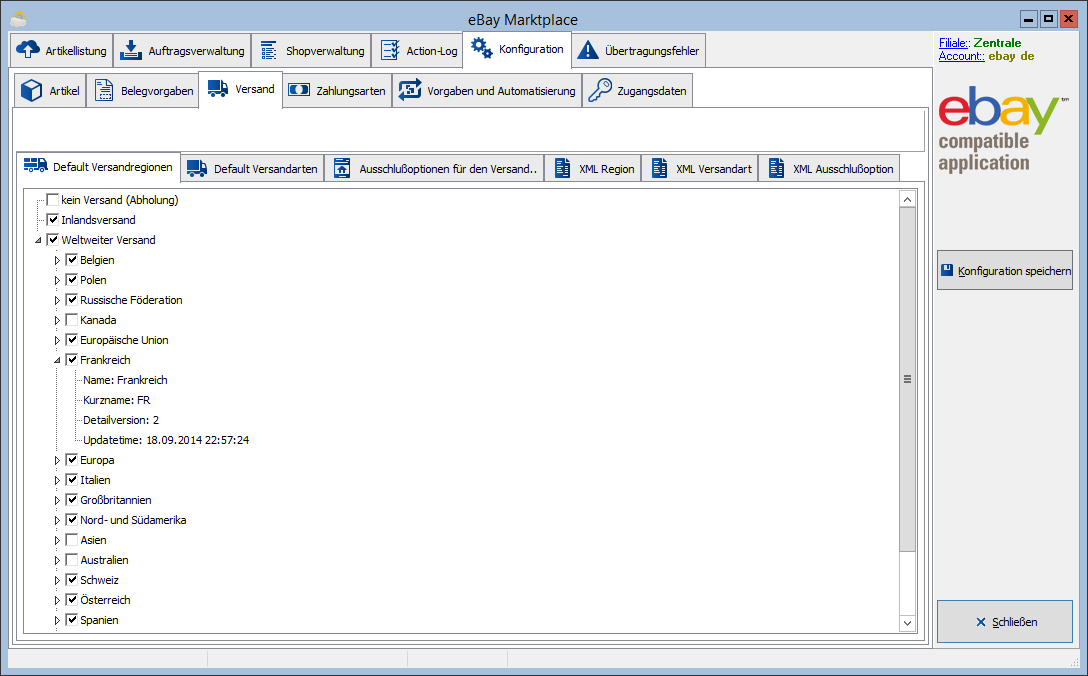Expand the Spanien tree node
This screenshot has height=676, width=1088.
coord(57,620)
